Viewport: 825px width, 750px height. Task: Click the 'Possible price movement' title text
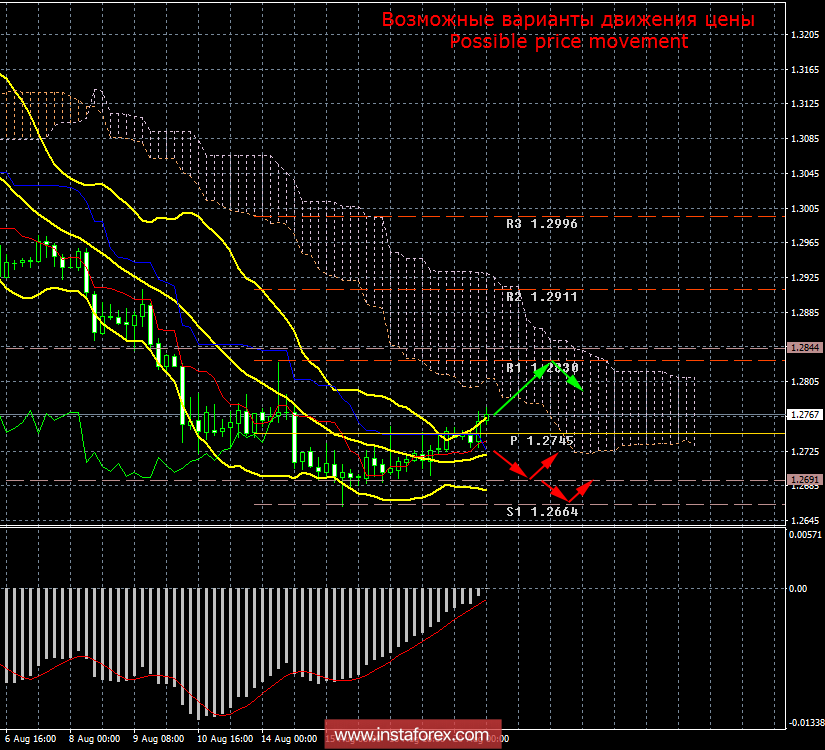click(x=569, y=41)
